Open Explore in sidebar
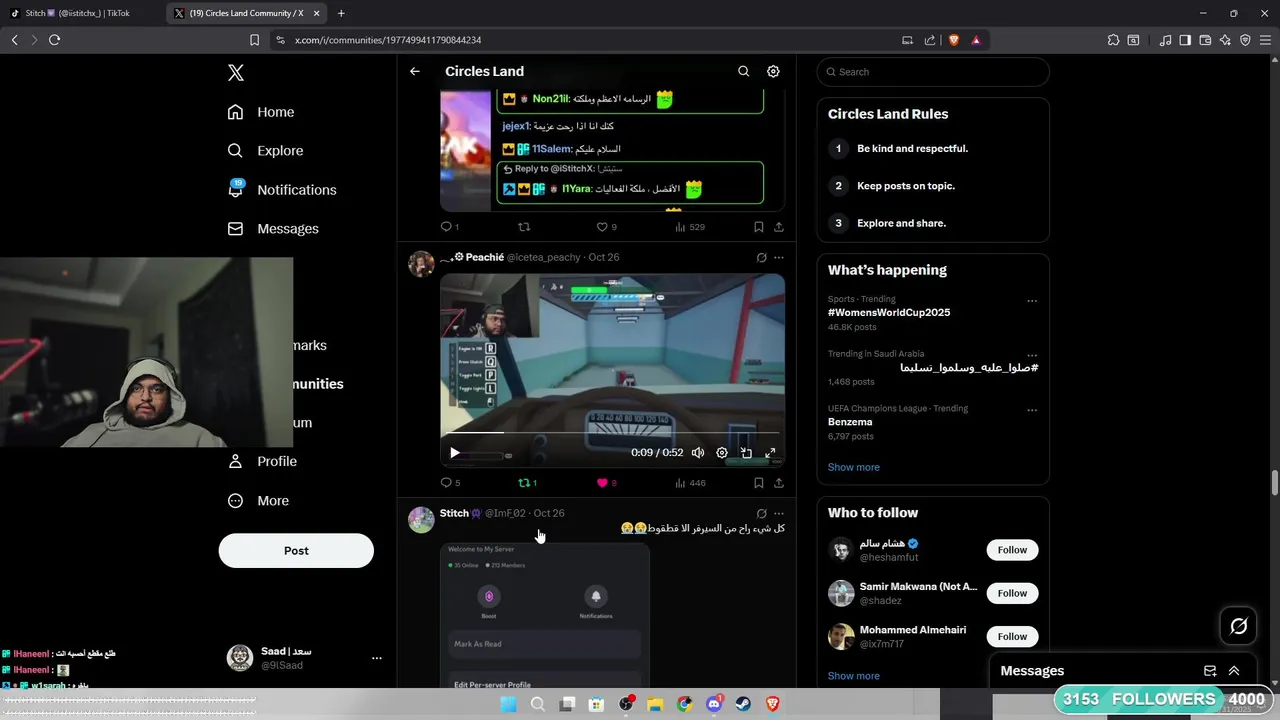This screenshot has width=1280, height=720. [x=265, y=151]
